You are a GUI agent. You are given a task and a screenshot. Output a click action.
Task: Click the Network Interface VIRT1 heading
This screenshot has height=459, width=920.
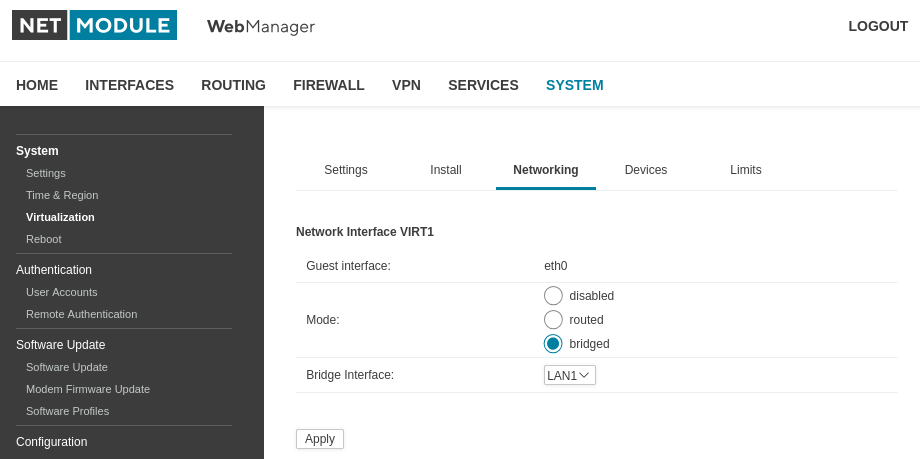click(x=365, y=232)
